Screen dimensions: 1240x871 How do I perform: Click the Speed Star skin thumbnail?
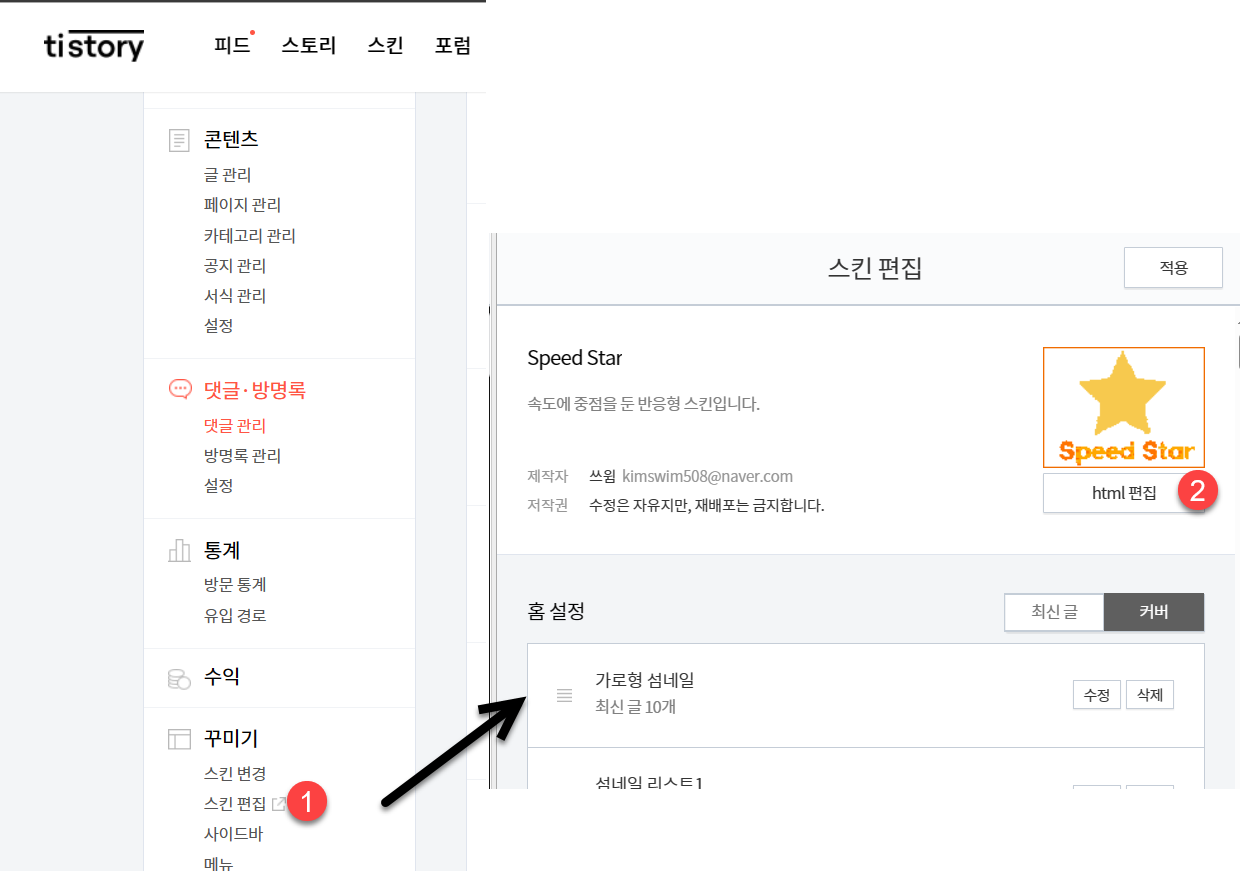click(x=1123, y=407)
